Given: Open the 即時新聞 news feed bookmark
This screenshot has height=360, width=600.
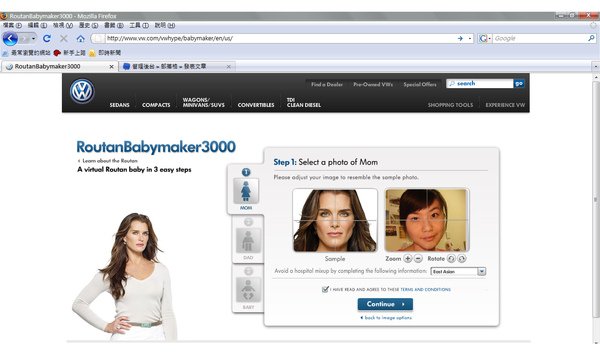Looking at the screenshot, I should point(105,53).
